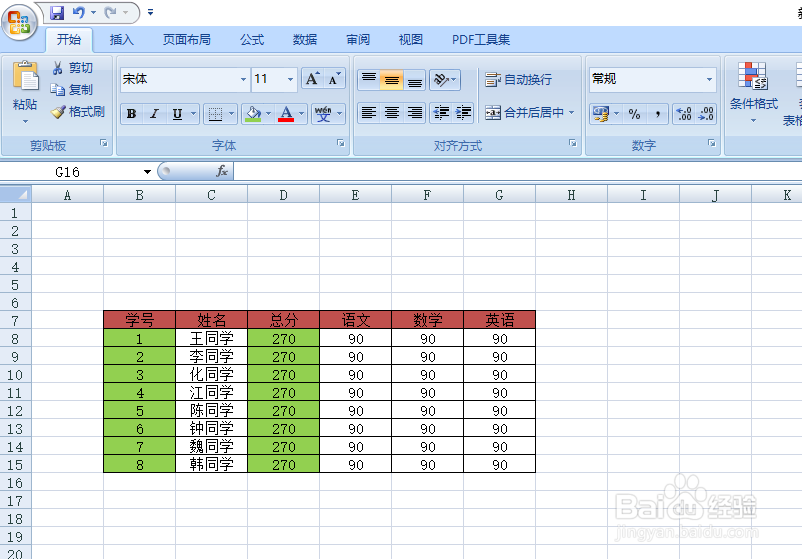Click 复制 copy
Viewport: 802px width, 559px height.
point(73,90)
